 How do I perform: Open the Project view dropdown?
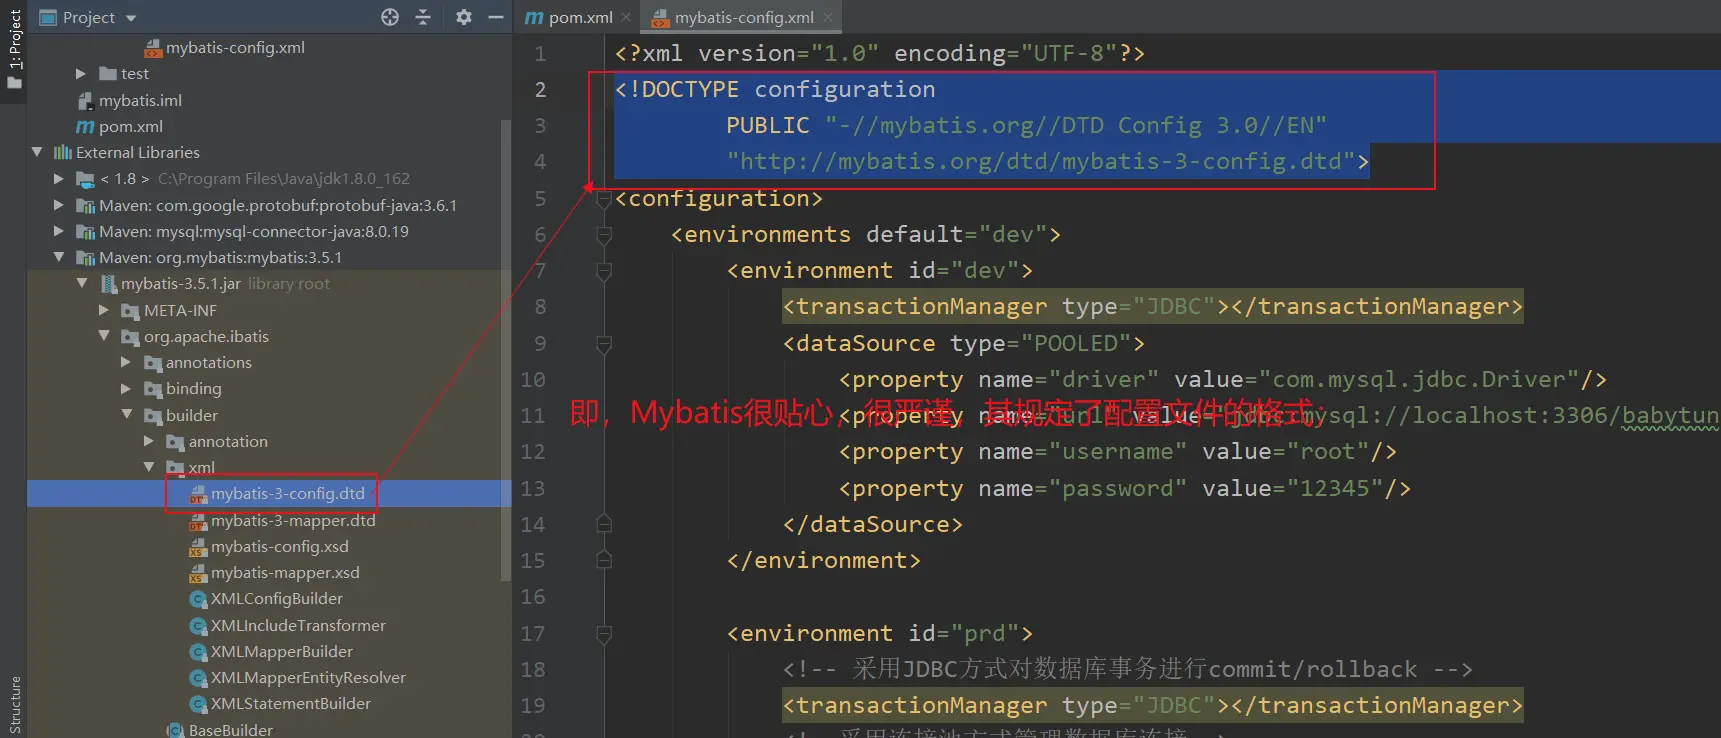click(131, 18)
